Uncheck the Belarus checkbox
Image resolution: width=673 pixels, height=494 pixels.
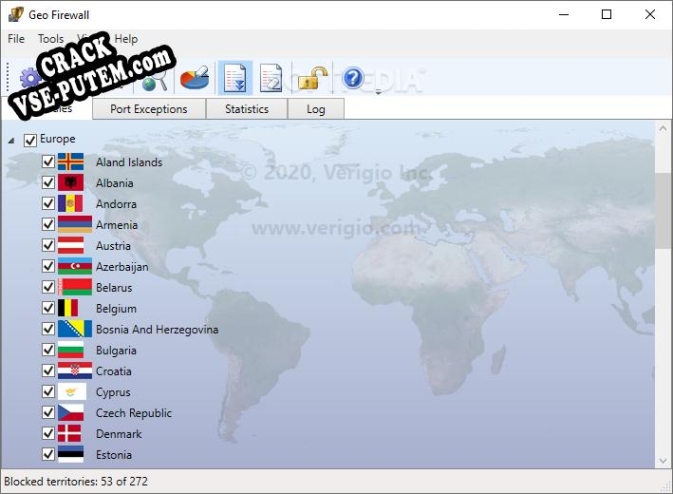tap(48, 287)
